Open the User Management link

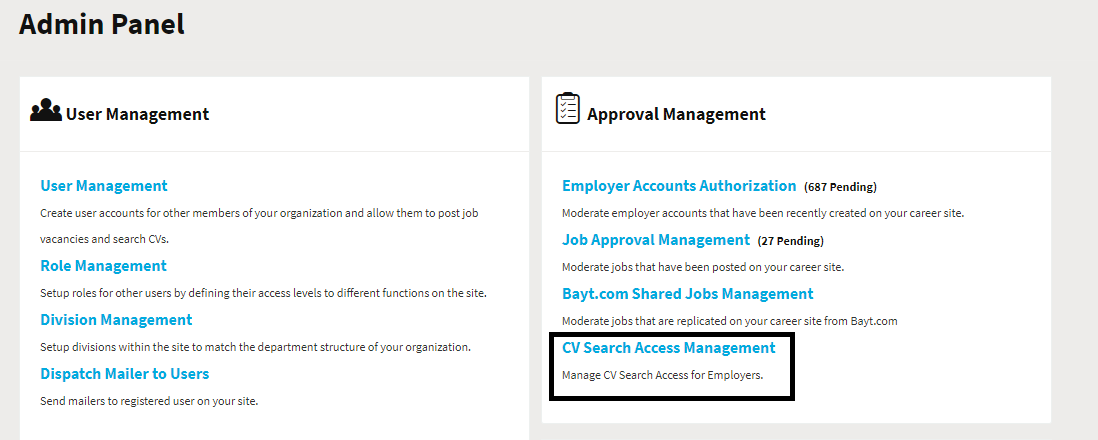[x=104, y=186]
